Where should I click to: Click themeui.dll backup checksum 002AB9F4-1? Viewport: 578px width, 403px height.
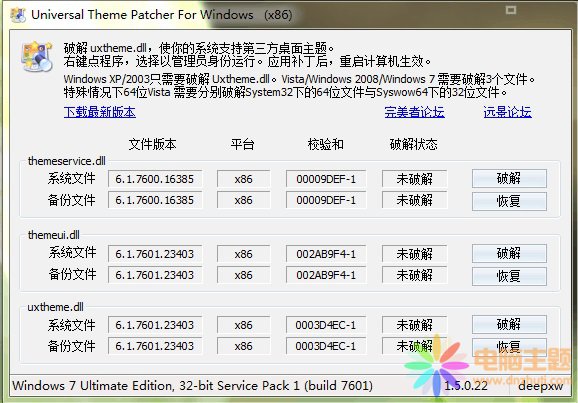click(x=326, y=275)
